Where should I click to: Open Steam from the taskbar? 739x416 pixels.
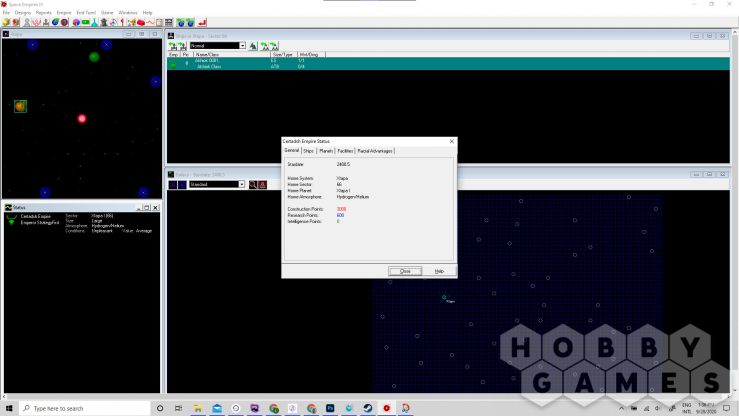click(368, 408)
